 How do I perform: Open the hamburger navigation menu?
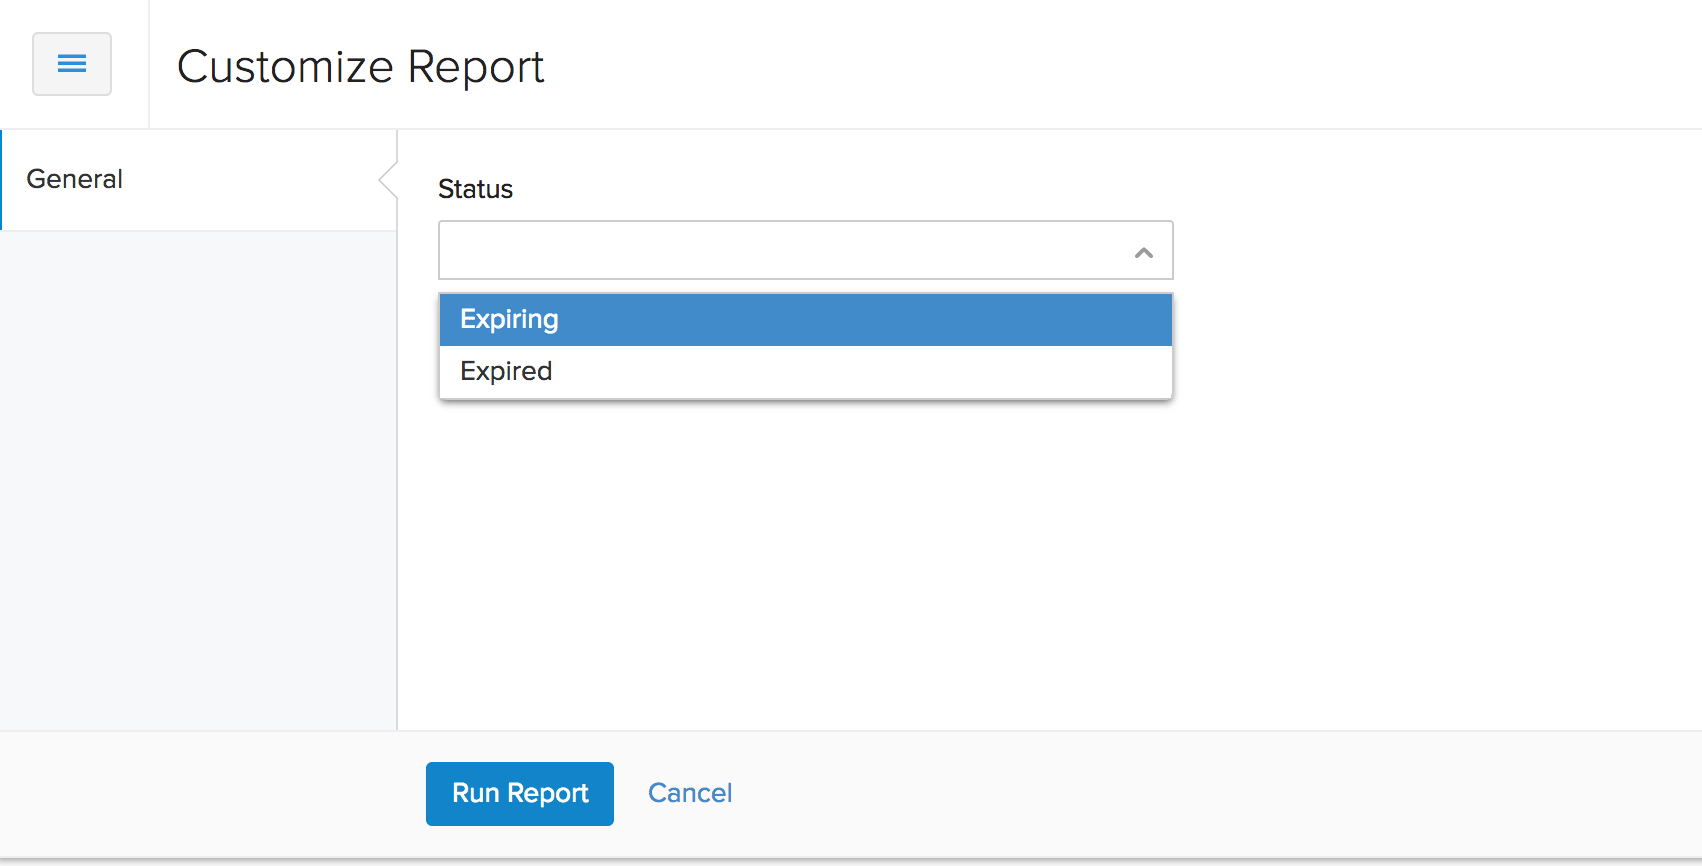click(72, 64)
